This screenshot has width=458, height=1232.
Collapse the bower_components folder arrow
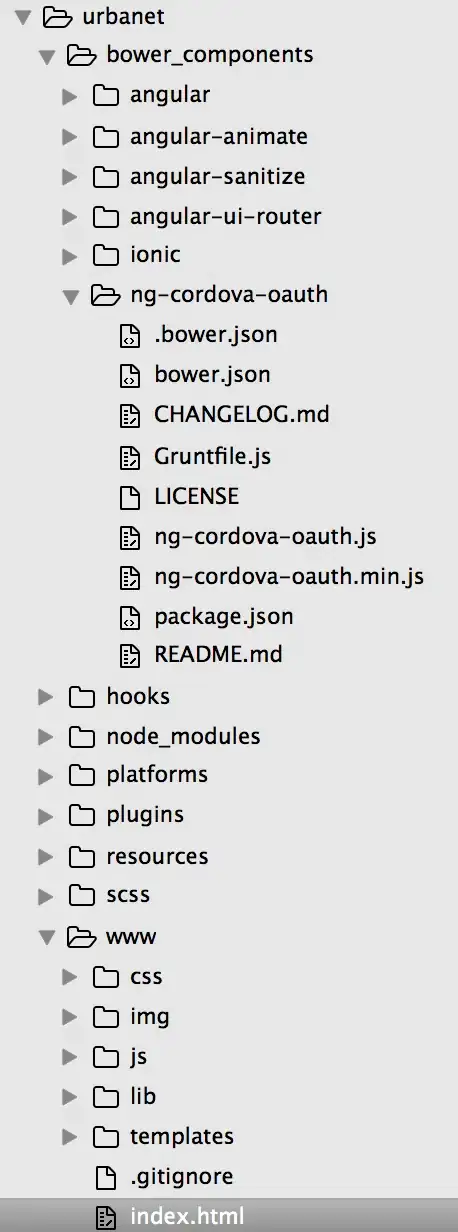point(46,57)
